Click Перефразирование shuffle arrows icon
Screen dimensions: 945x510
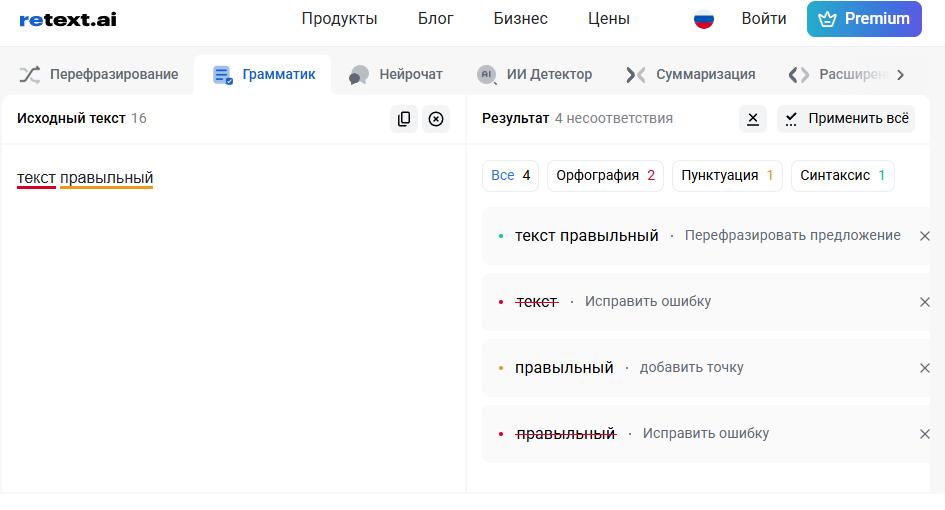click(30, 75)
